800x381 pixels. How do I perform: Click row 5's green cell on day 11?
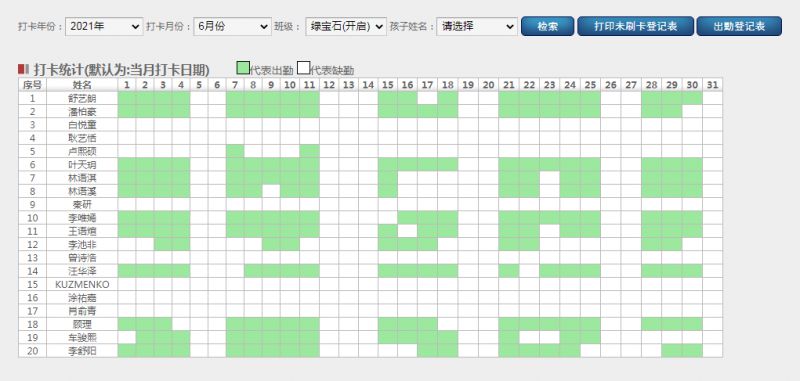(x=309, y=151)
